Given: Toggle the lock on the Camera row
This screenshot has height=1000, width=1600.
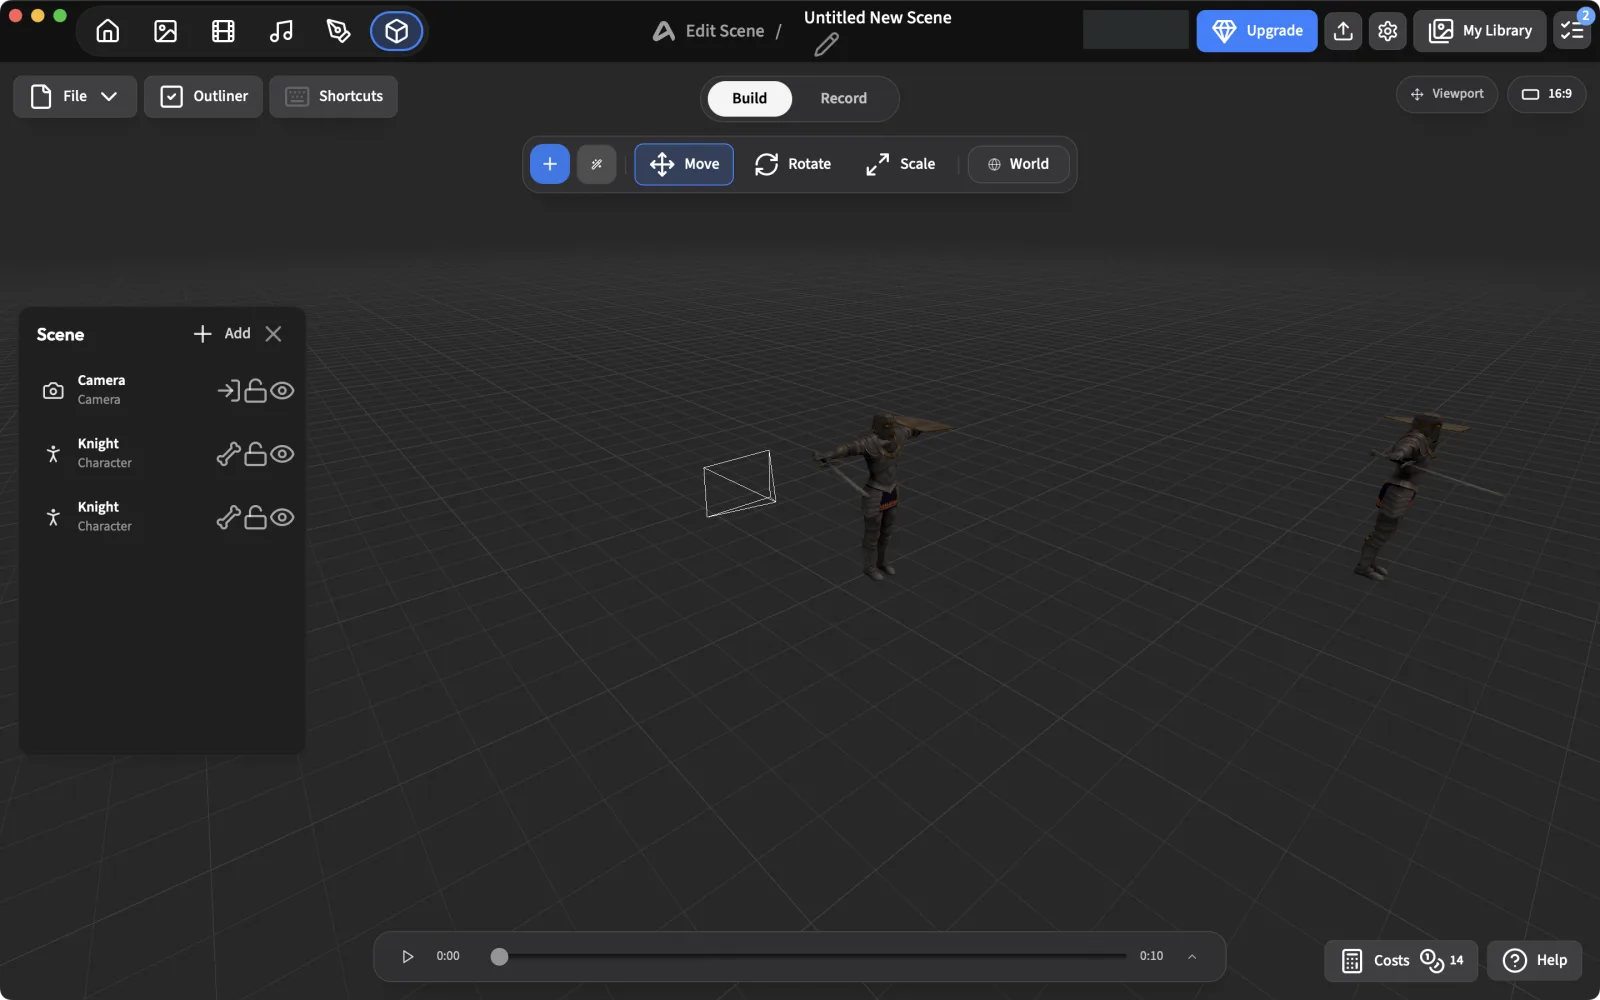Looking at the screenshot, I should pos(256,390).
